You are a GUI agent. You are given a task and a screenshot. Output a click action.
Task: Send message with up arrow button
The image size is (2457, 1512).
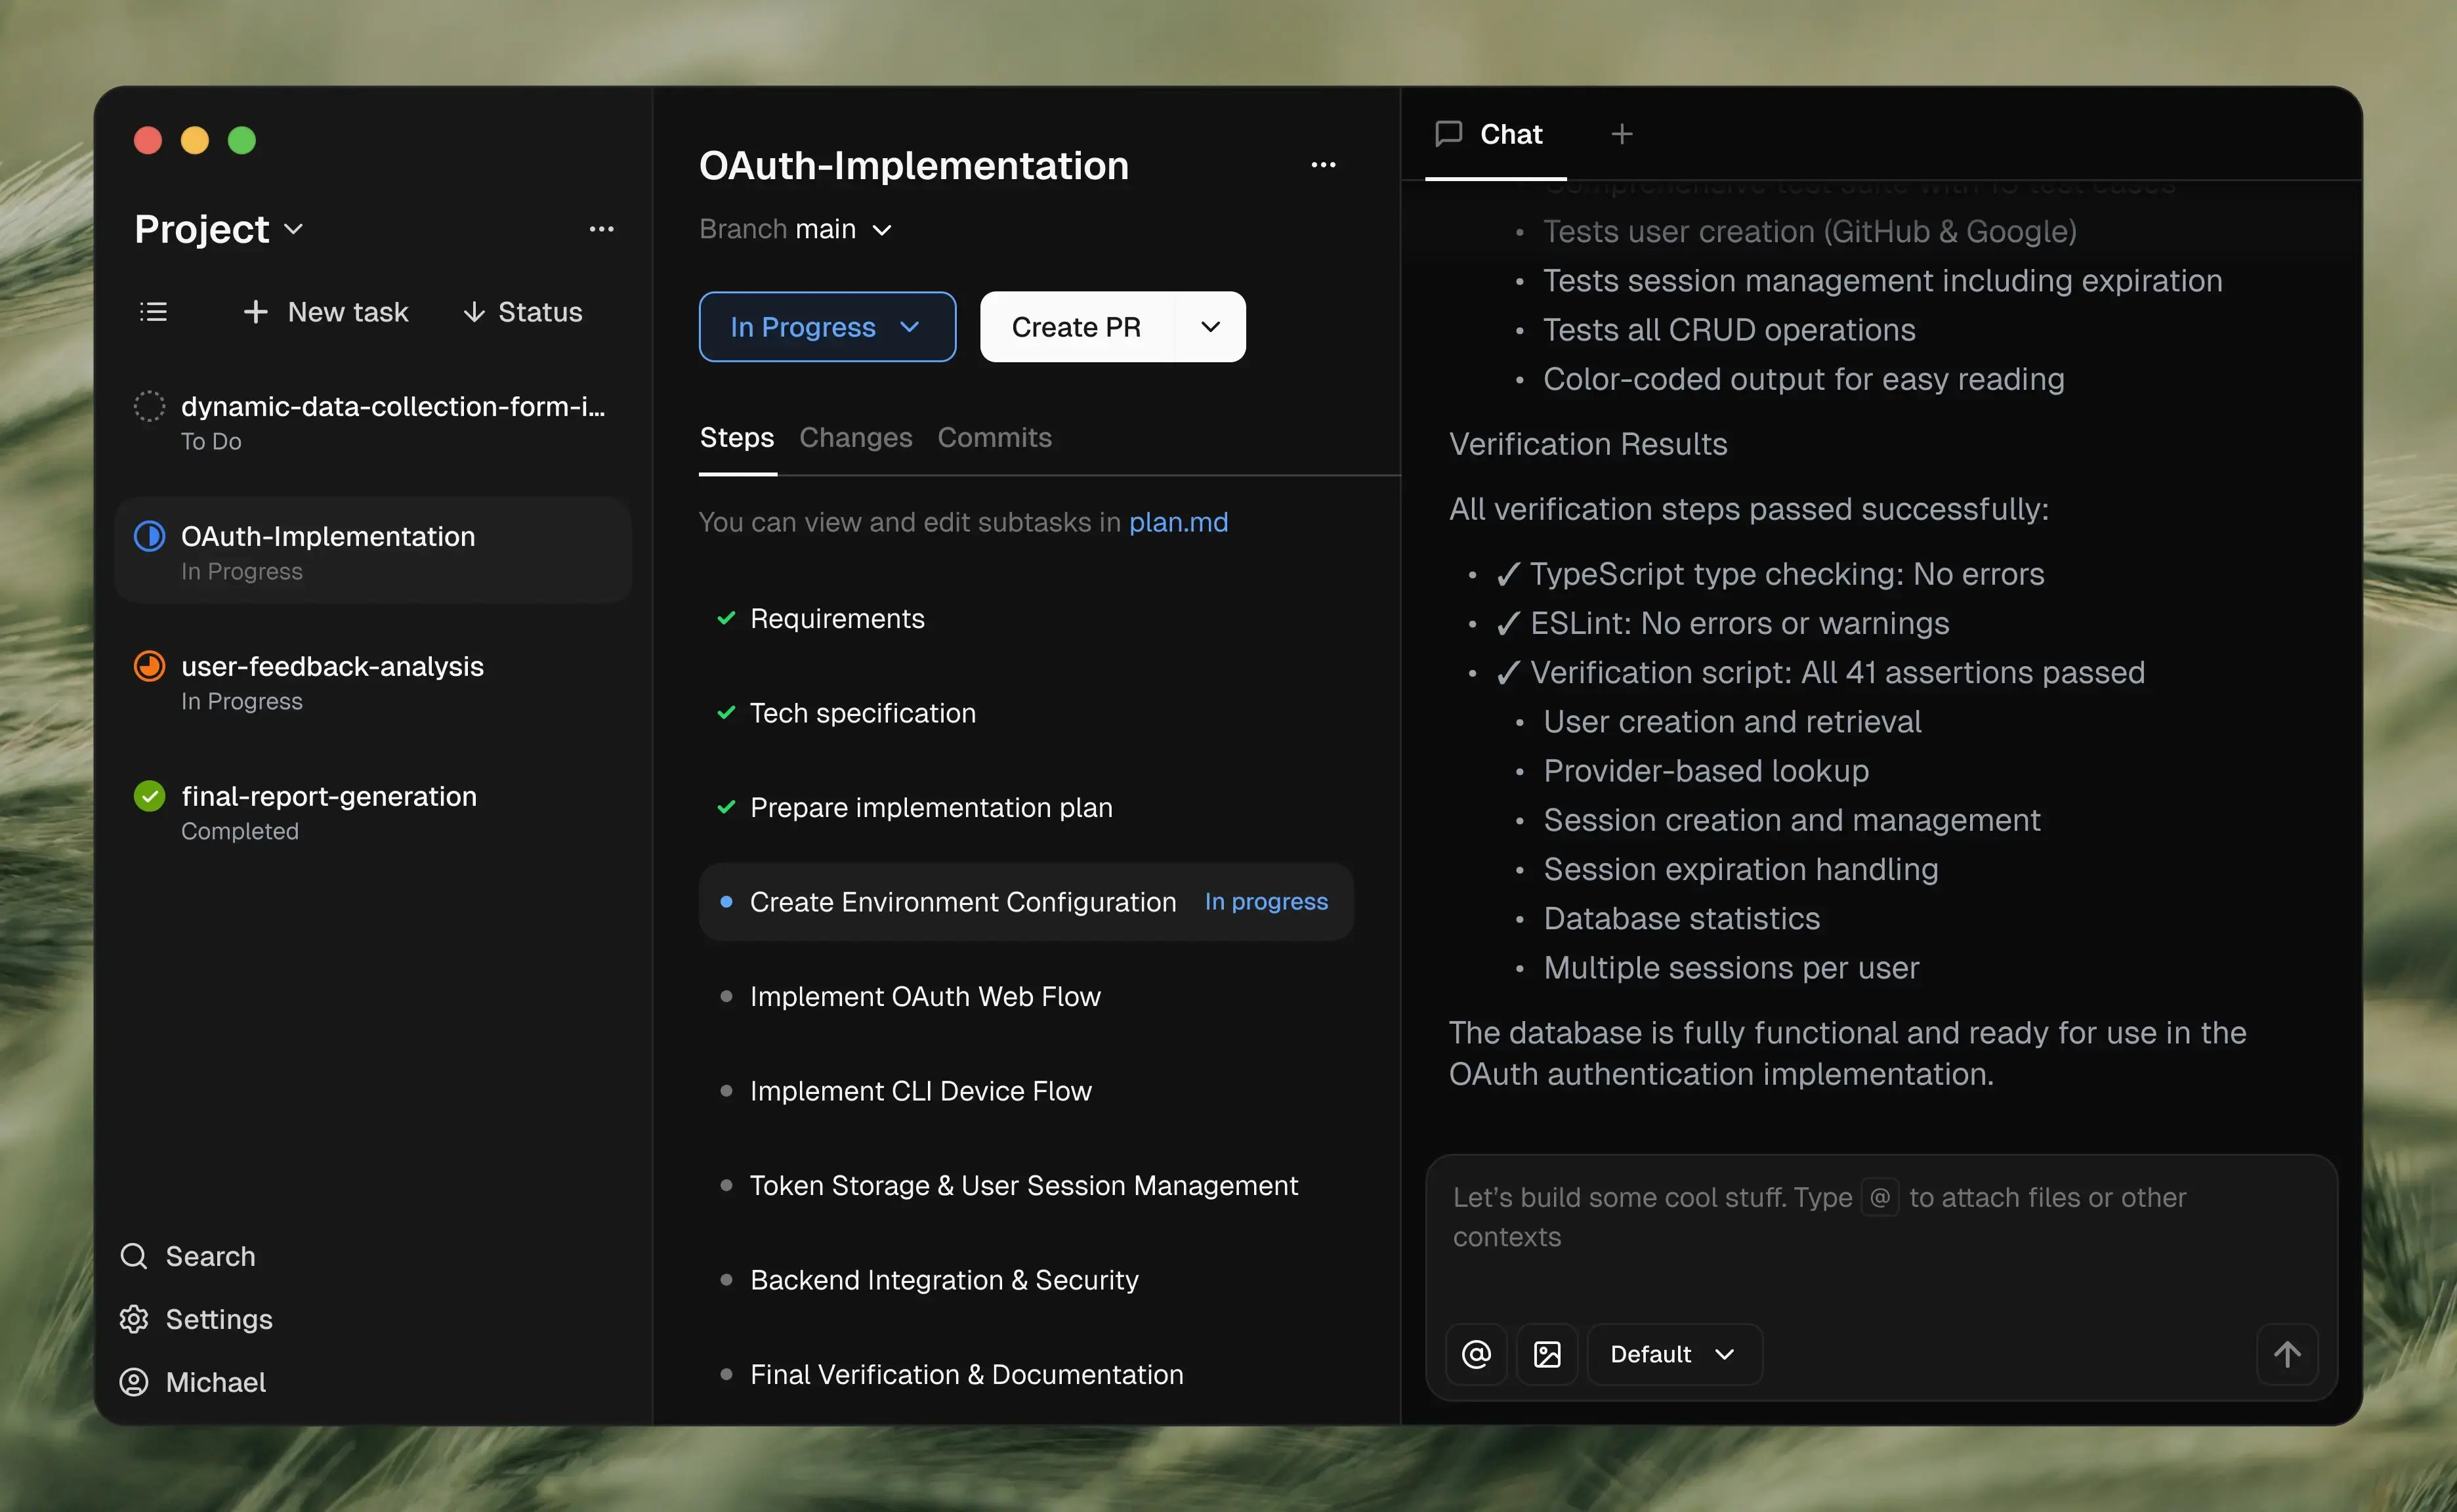[x=2287, y=1354]
